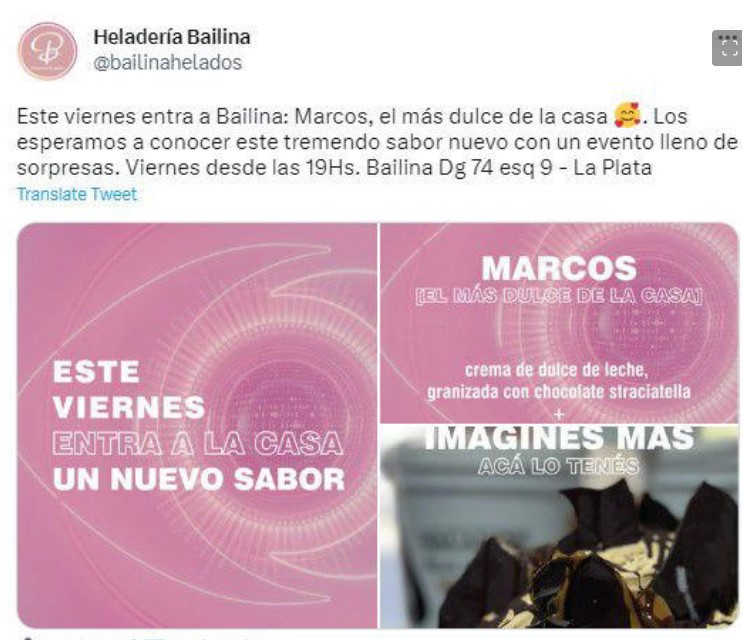Click the 'VIERNES' word in left image
Screen dimensions: 742x640
click(129, 407)
